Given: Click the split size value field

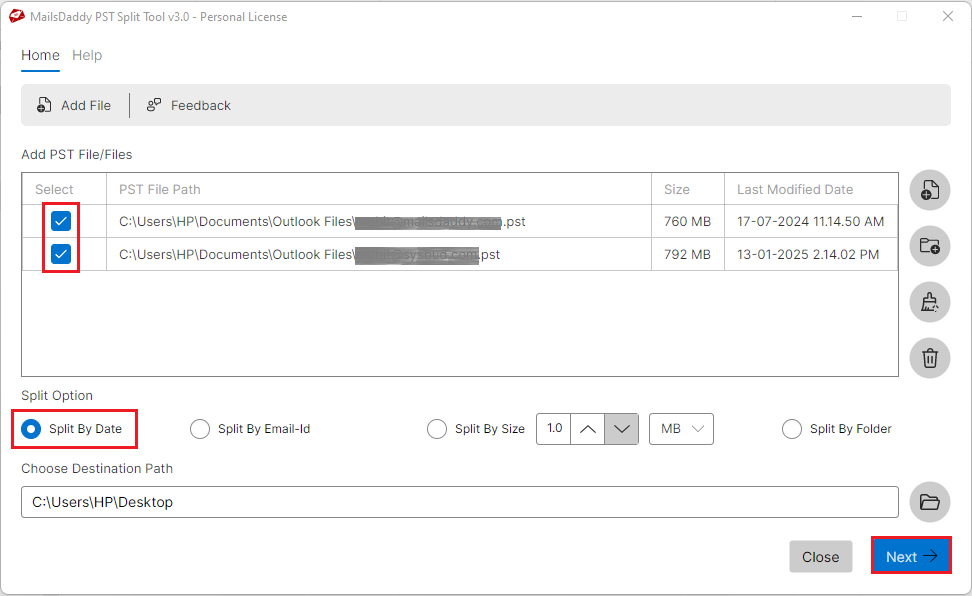Looking at the screenshot, I should coord(554,429).
